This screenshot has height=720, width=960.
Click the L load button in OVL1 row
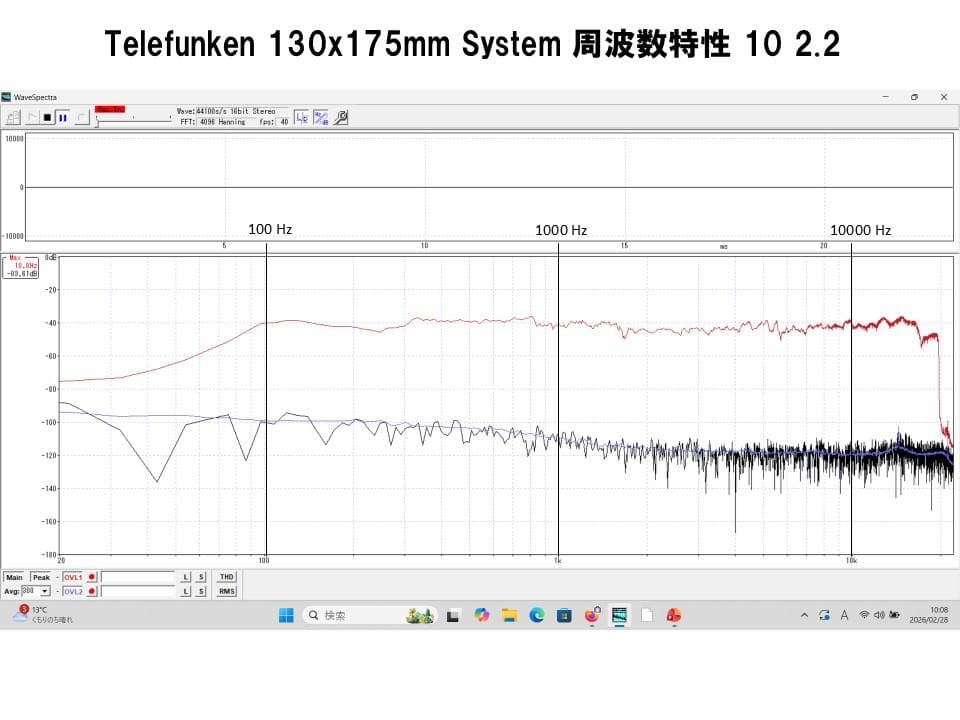[186, 577]
